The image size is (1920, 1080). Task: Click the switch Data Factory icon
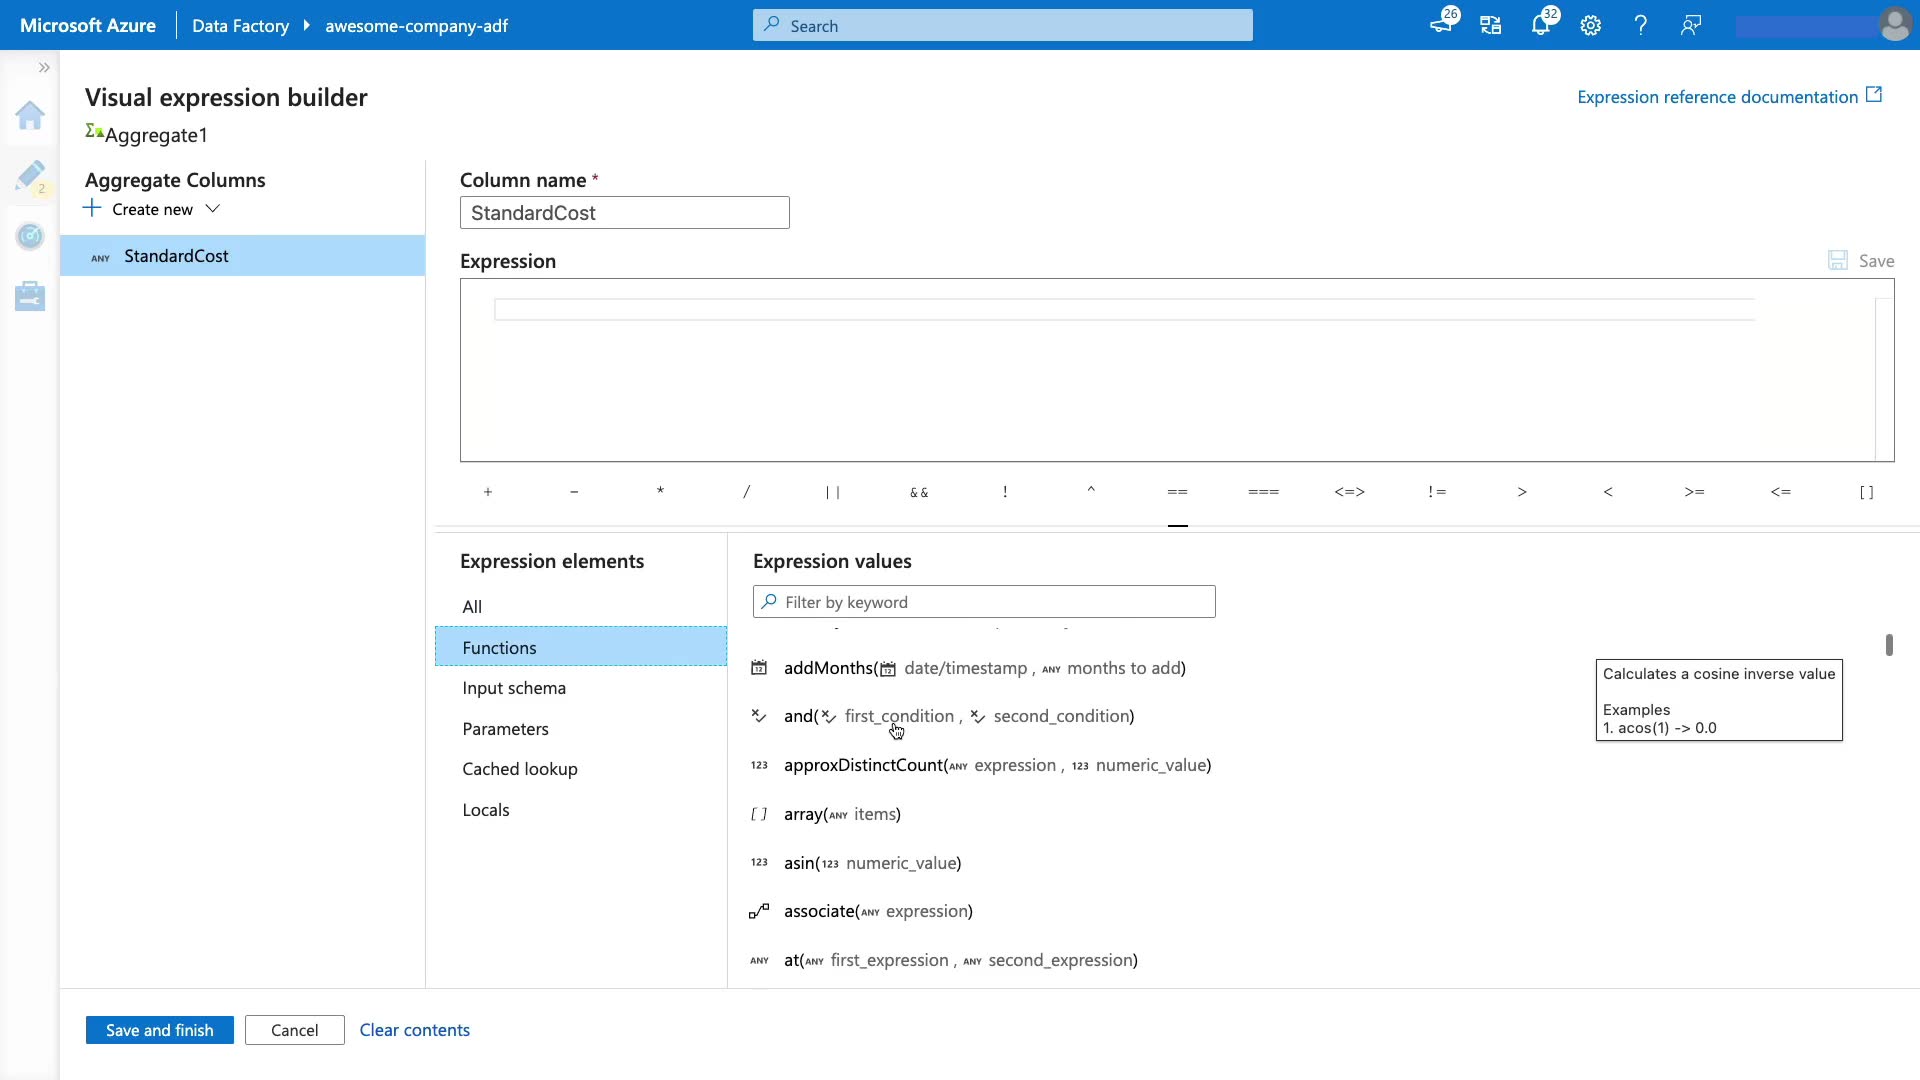tap(1490, 26)
